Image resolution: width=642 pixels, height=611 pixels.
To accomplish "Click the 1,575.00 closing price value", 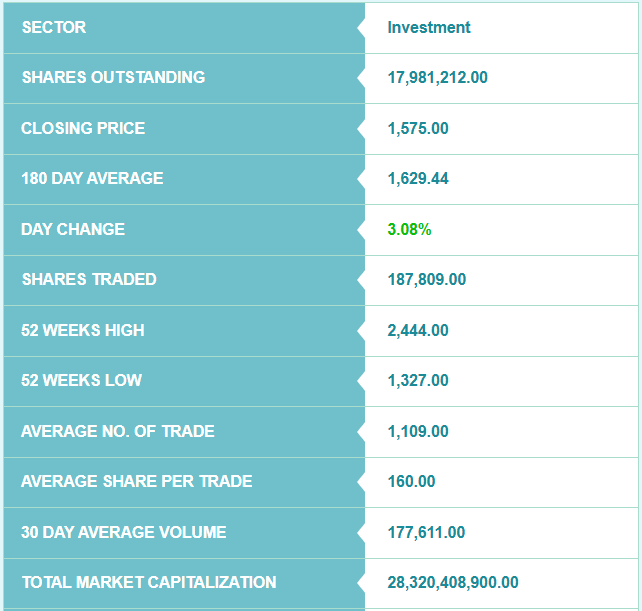I will click(418, 128).
